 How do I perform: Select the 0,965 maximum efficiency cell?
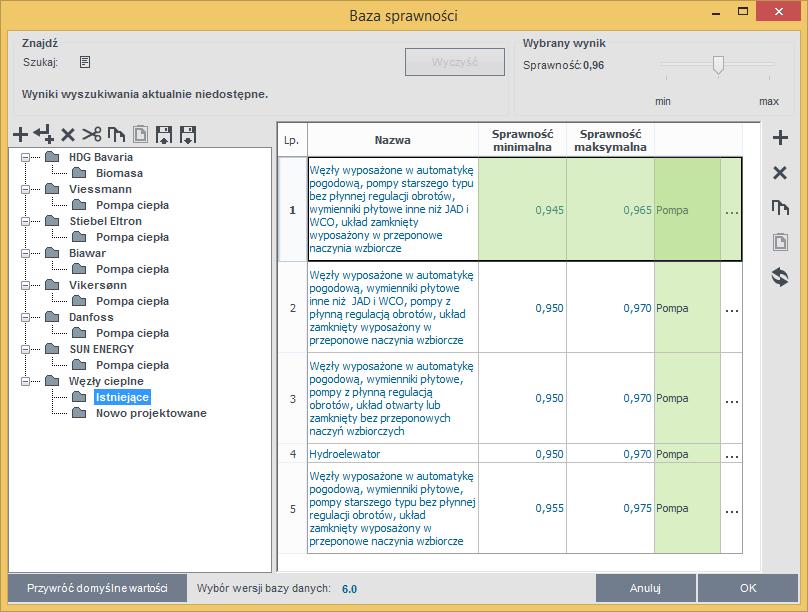[610, 210]
